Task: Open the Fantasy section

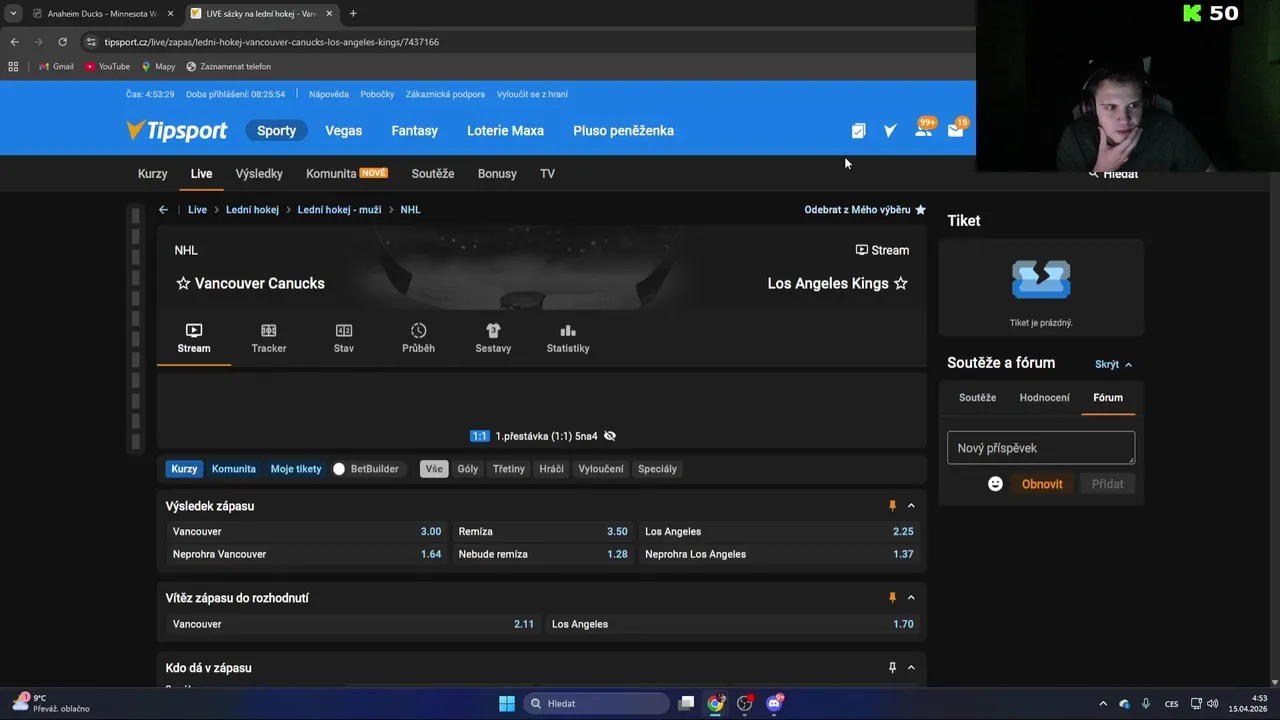Action: point(414,131)
